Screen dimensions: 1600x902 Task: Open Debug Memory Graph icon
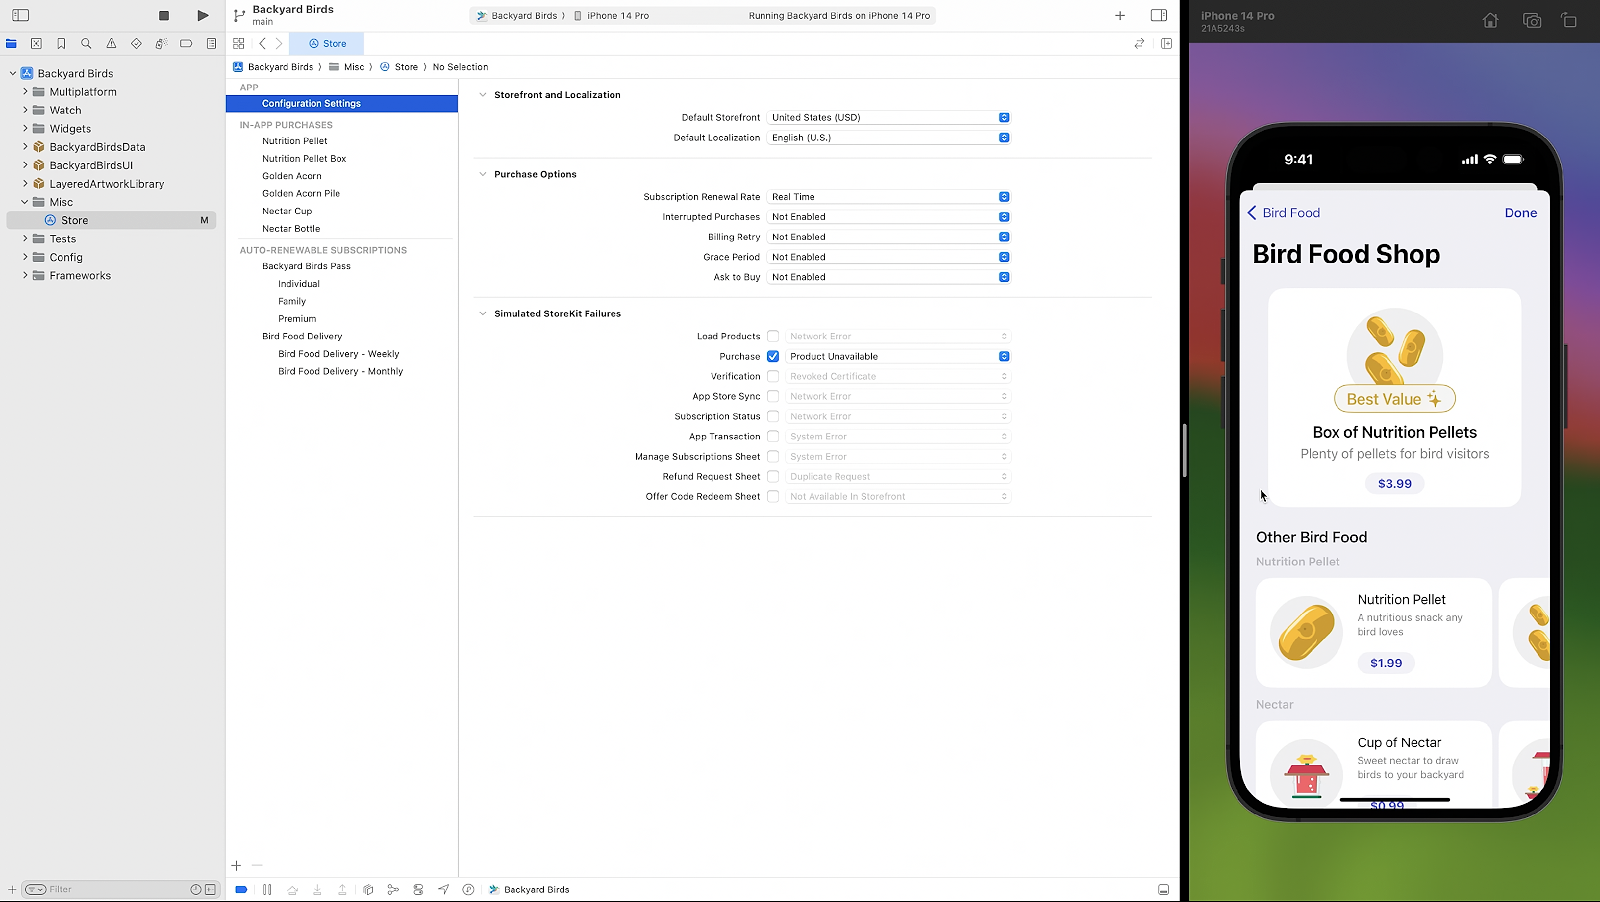pyautogui.click(x=393, y=889)
